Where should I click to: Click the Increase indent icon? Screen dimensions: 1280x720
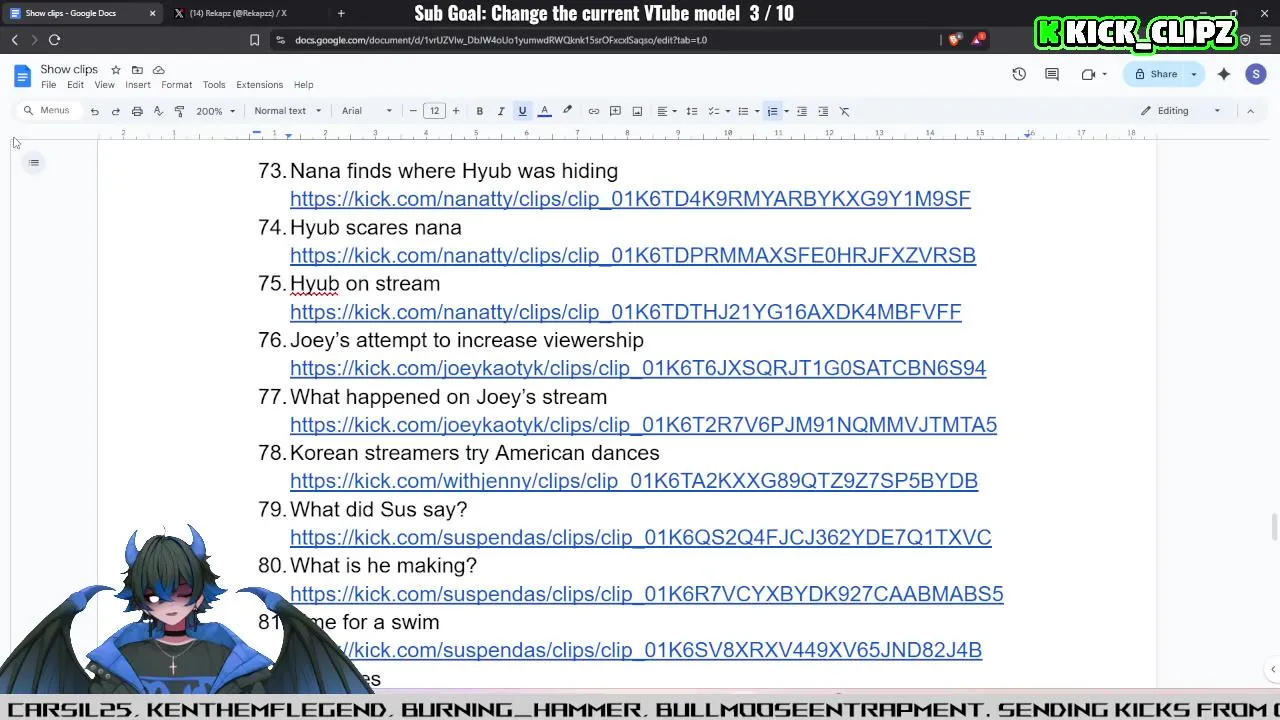coord(823,111)
